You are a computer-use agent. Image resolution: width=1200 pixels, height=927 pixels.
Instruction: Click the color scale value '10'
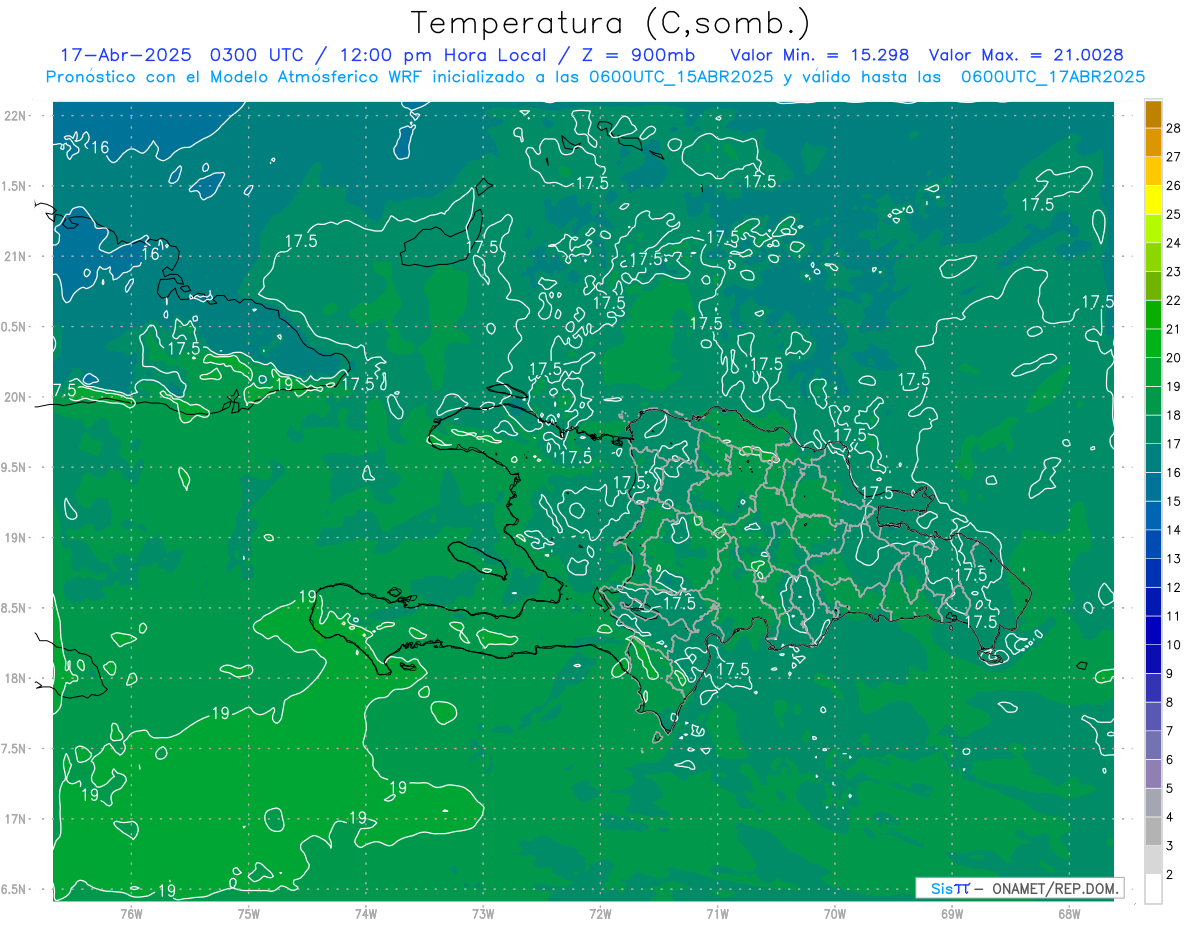[1173, 645]
